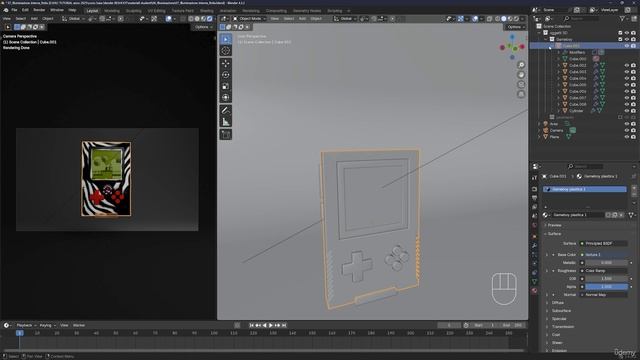Open the Object Data green triangle tab
Image resolution: width=640 pixels, height=360 pixels.
[x=535, y=282]
